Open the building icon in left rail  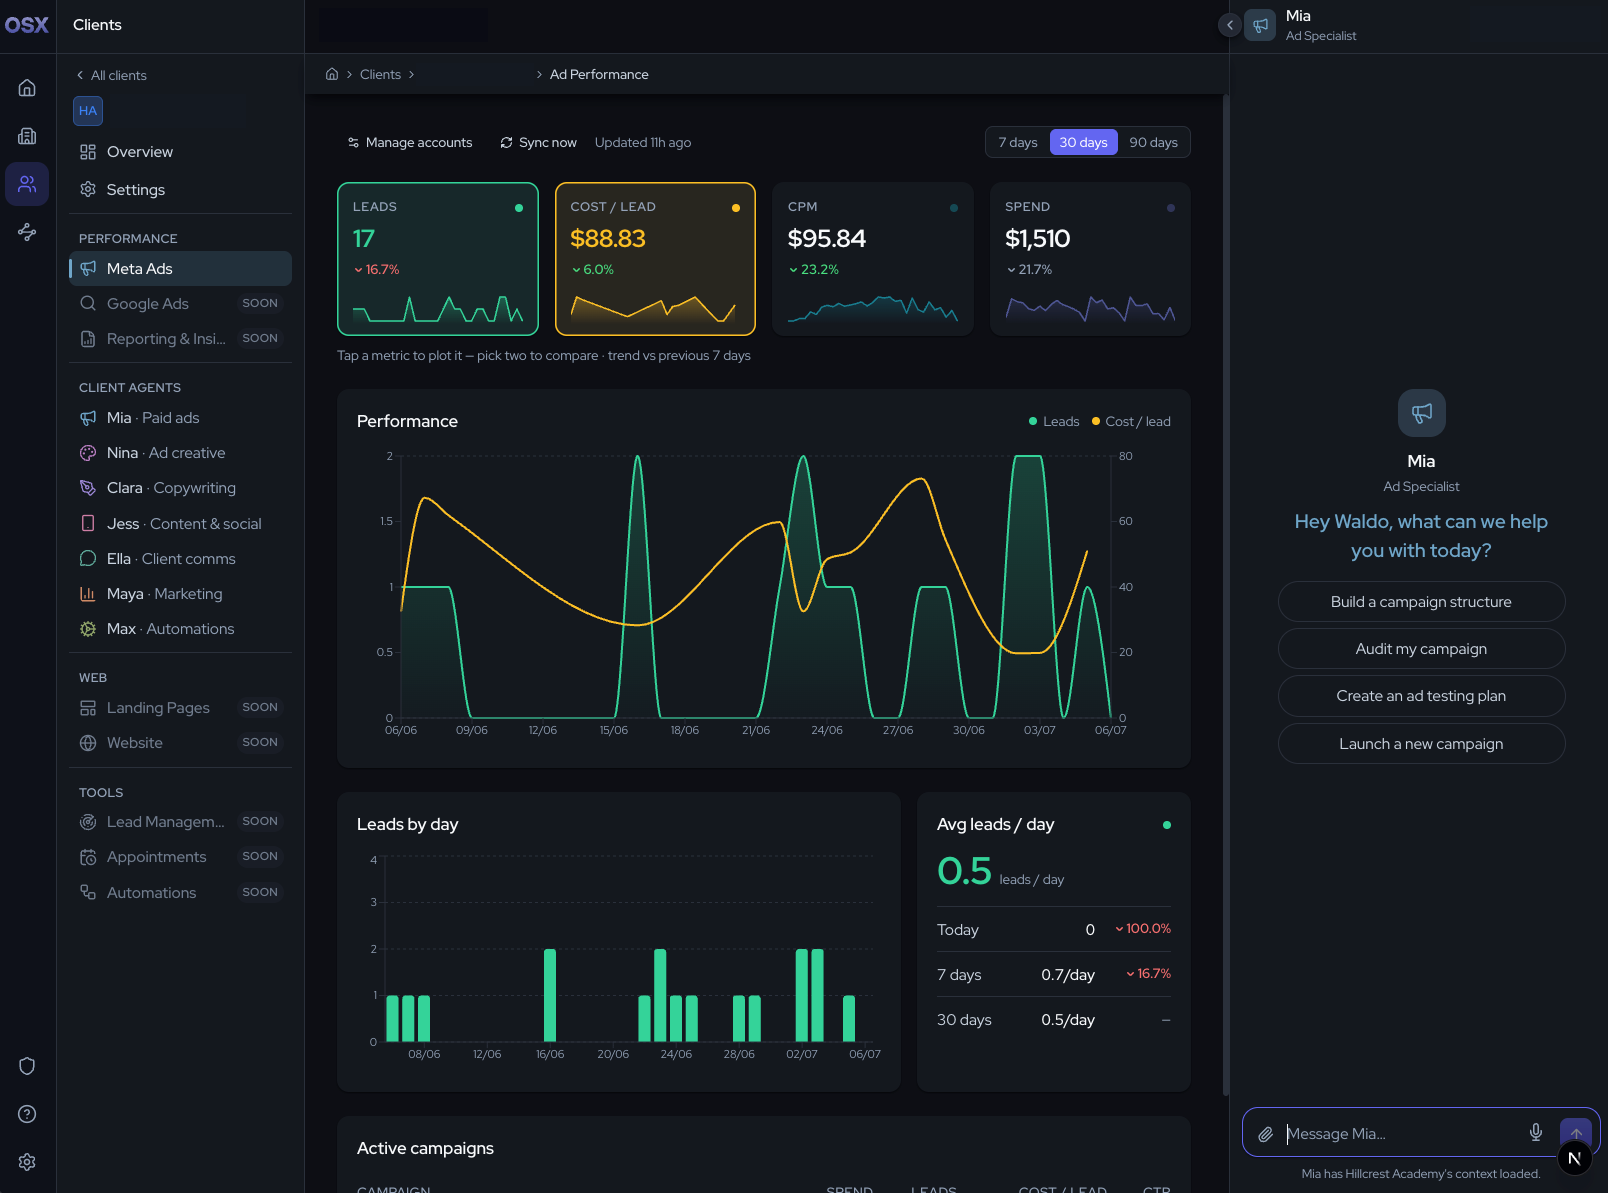pyautogui.click(x=27, y=136)
